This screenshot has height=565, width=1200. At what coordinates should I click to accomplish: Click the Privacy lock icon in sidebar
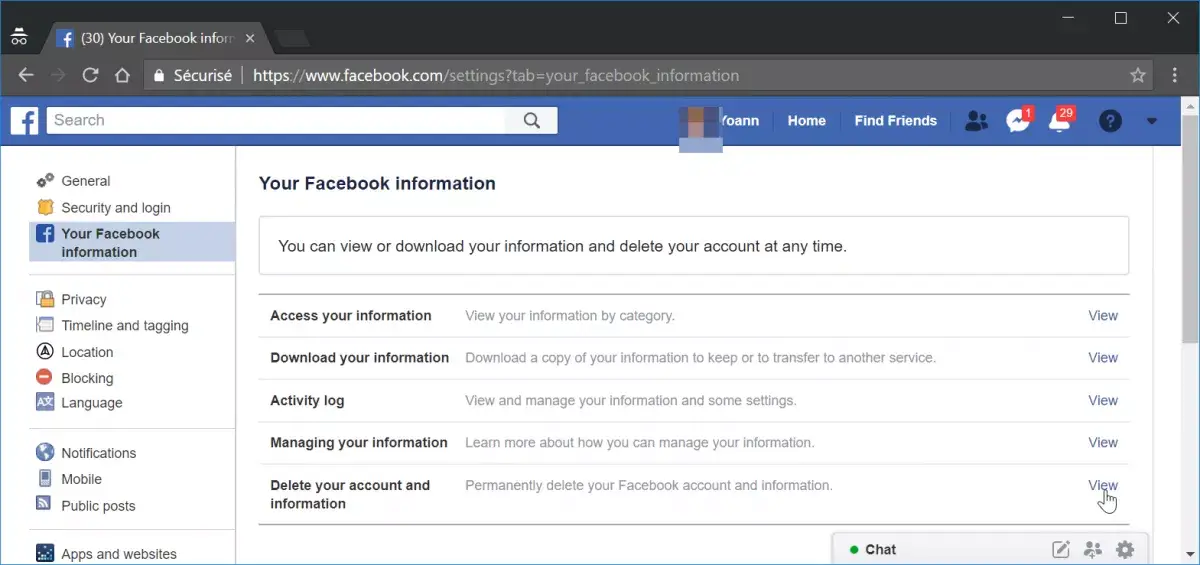pyautogui.click(x=45, y=299)
